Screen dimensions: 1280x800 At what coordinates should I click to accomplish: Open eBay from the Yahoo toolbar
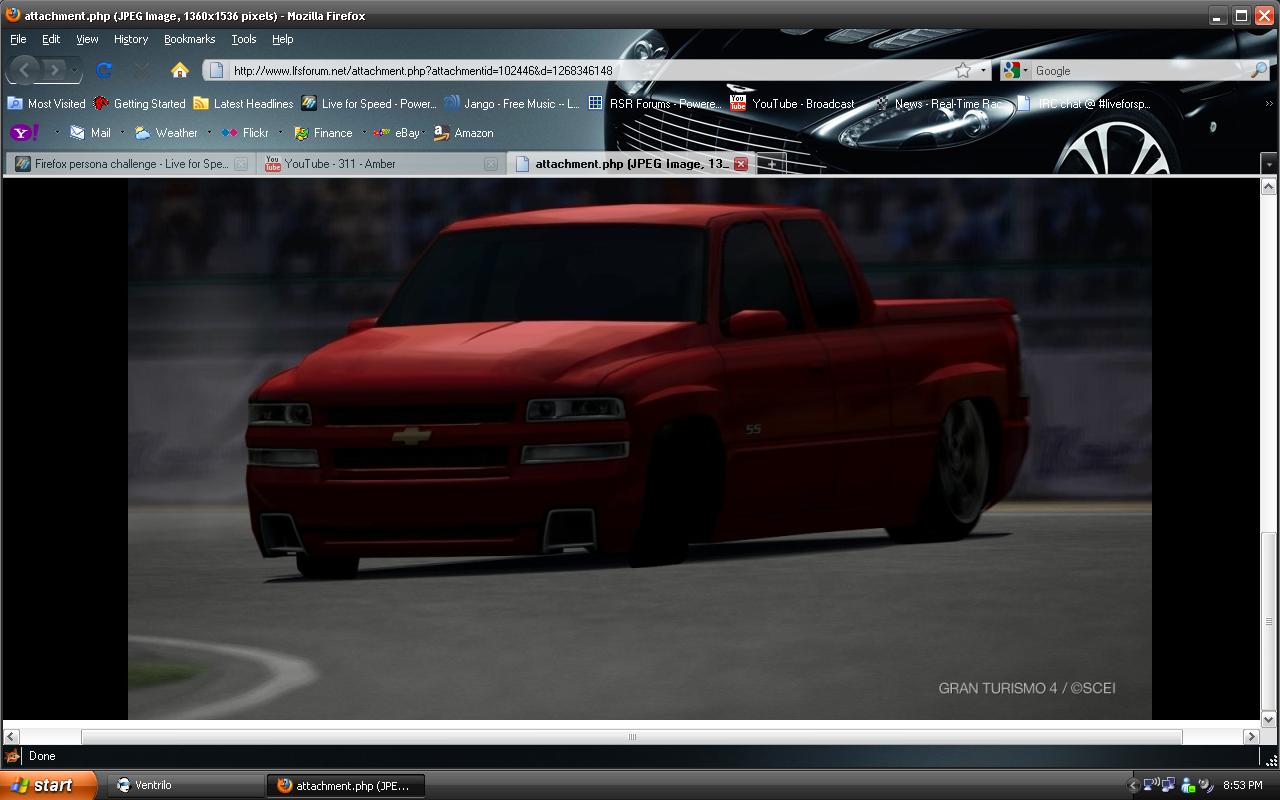click(396, 132)
